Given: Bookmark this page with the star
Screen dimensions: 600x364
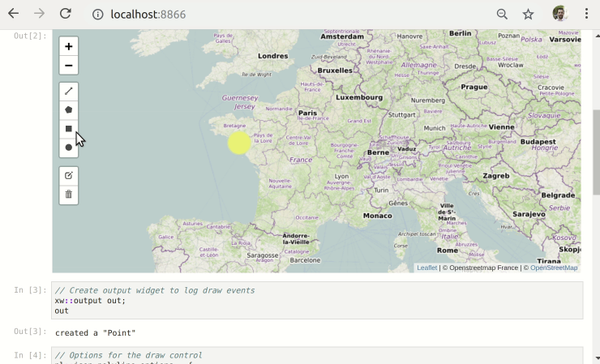Looking at the screenshot, I should click(528, 14).
